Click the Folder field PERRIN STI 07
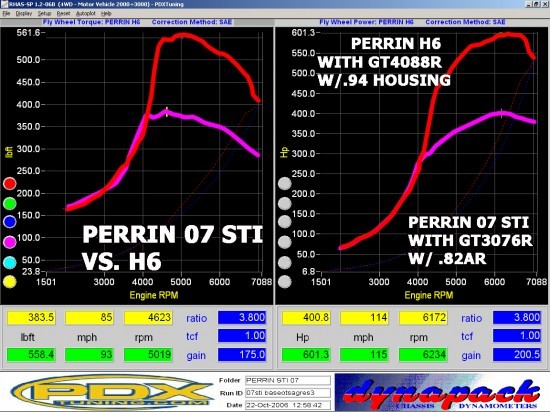 288,380
